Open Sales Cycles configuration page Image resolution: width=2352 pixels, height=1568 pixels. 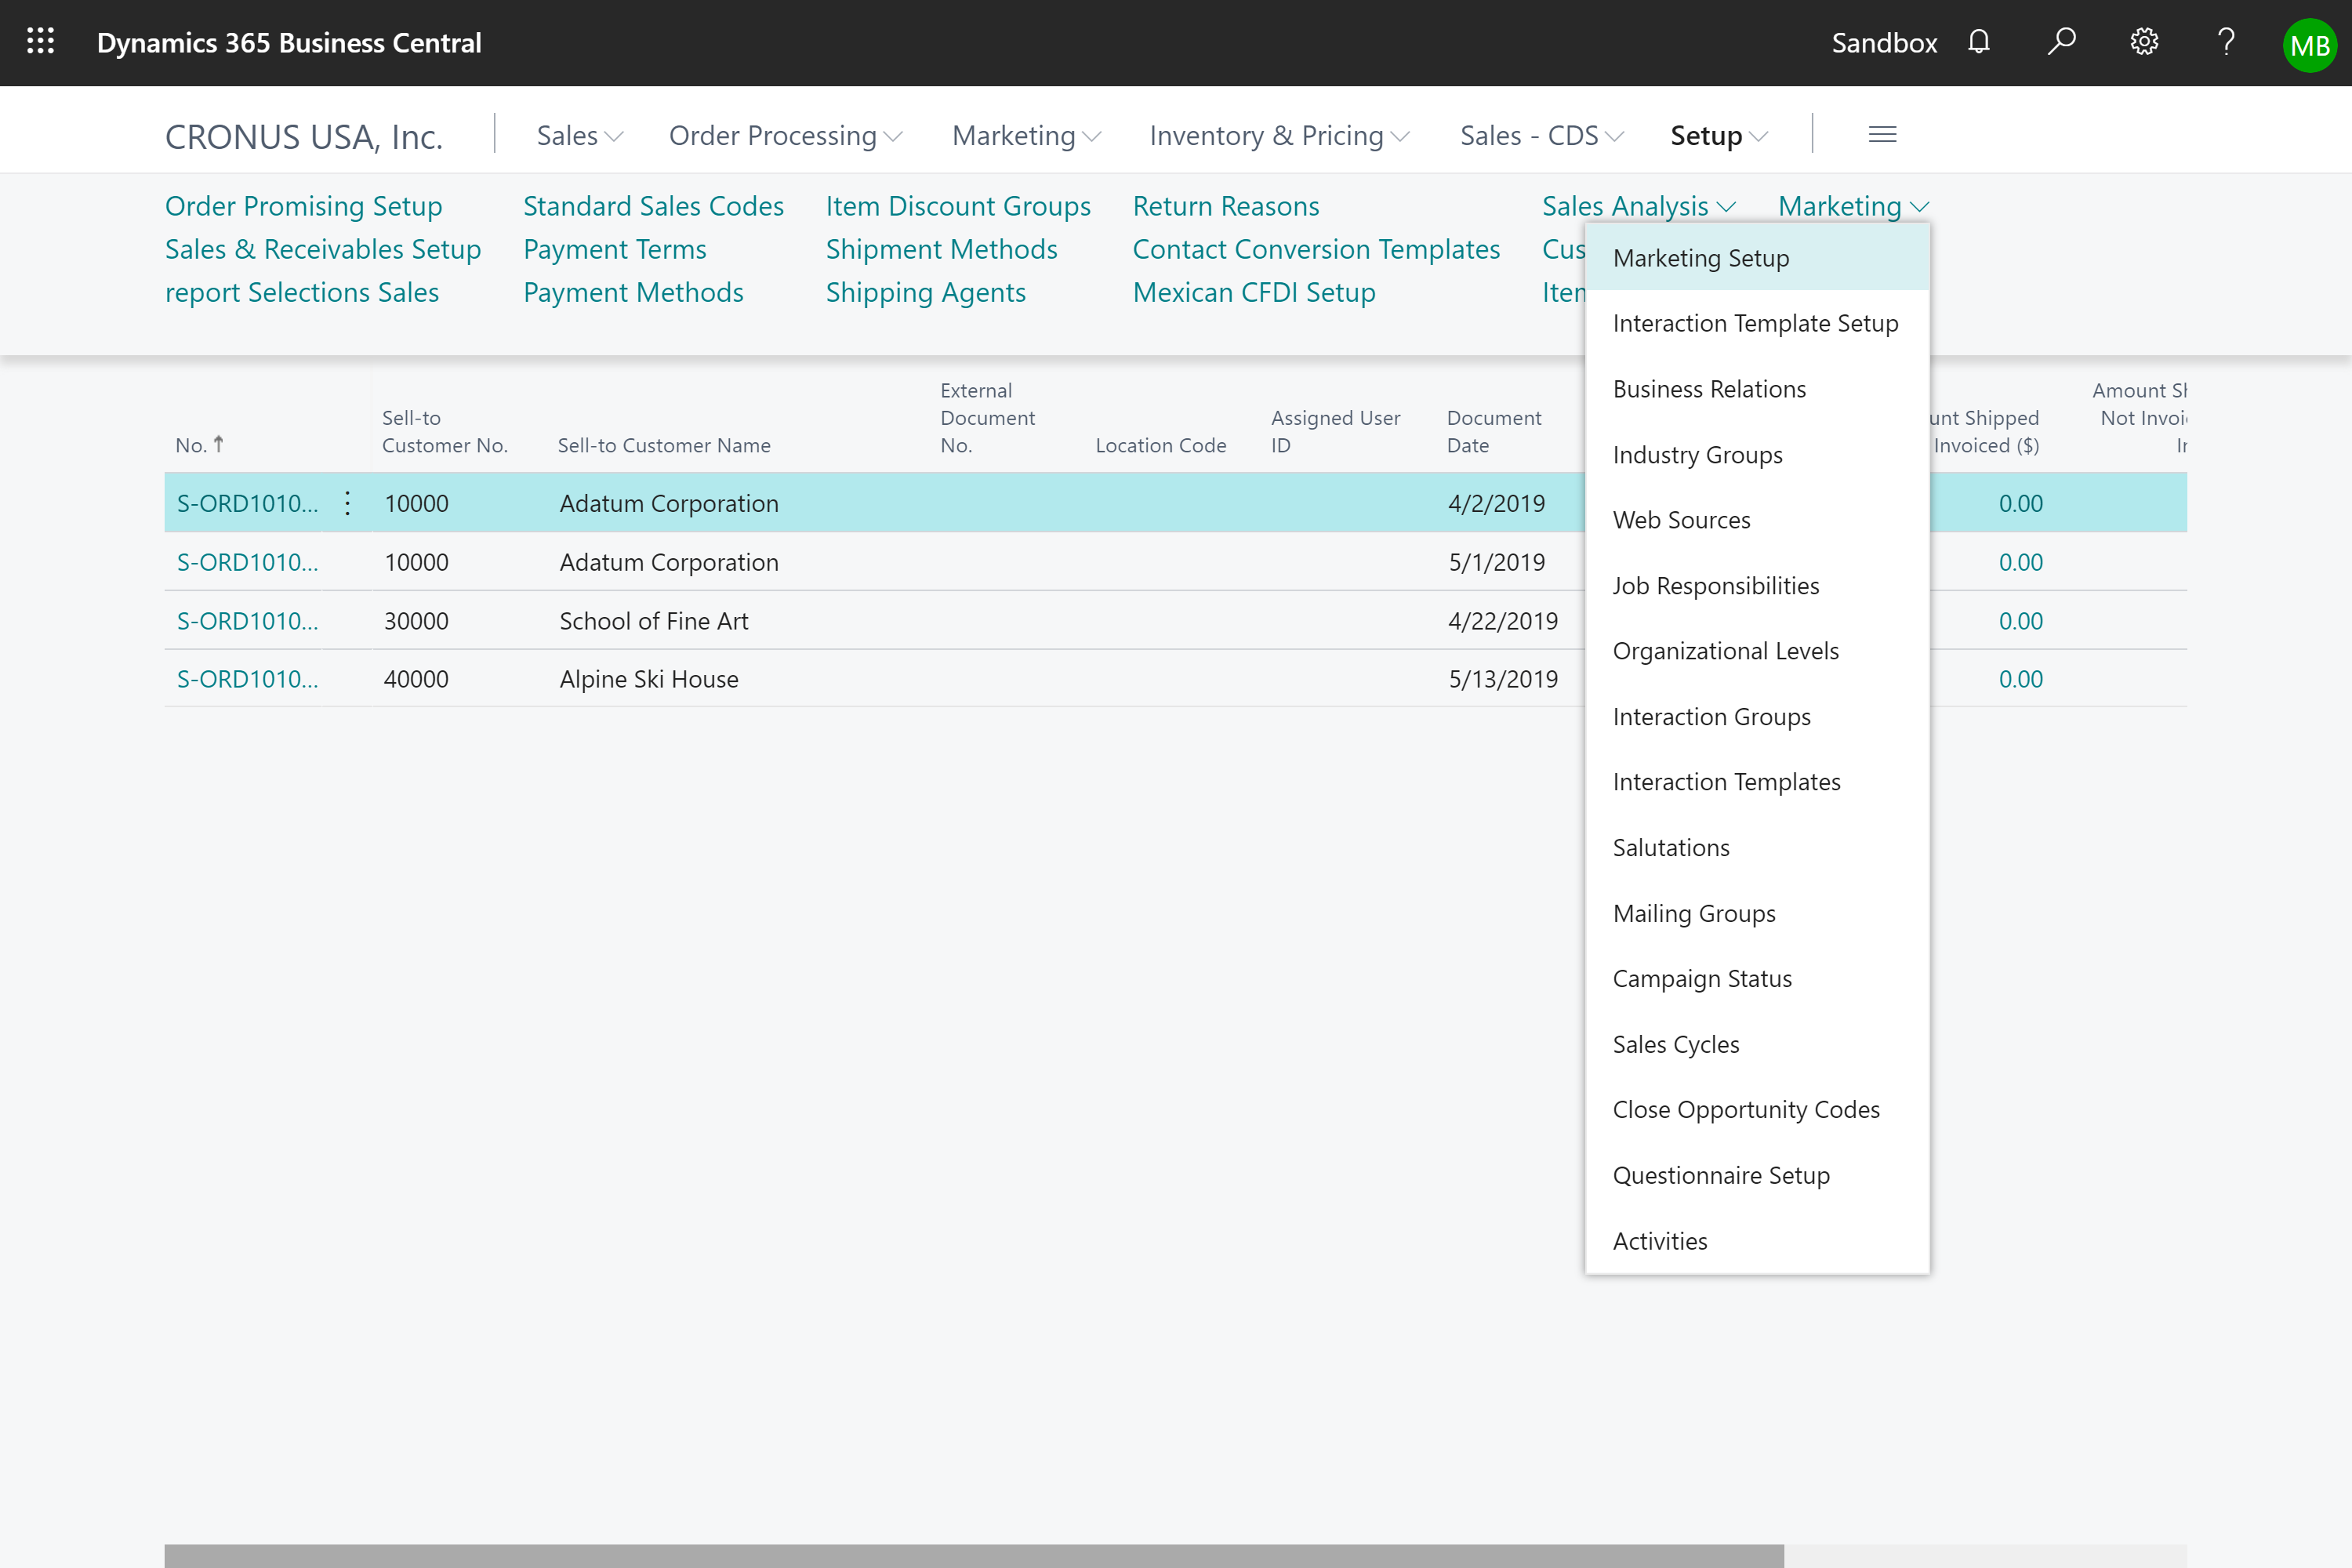coord(1675,1043)
